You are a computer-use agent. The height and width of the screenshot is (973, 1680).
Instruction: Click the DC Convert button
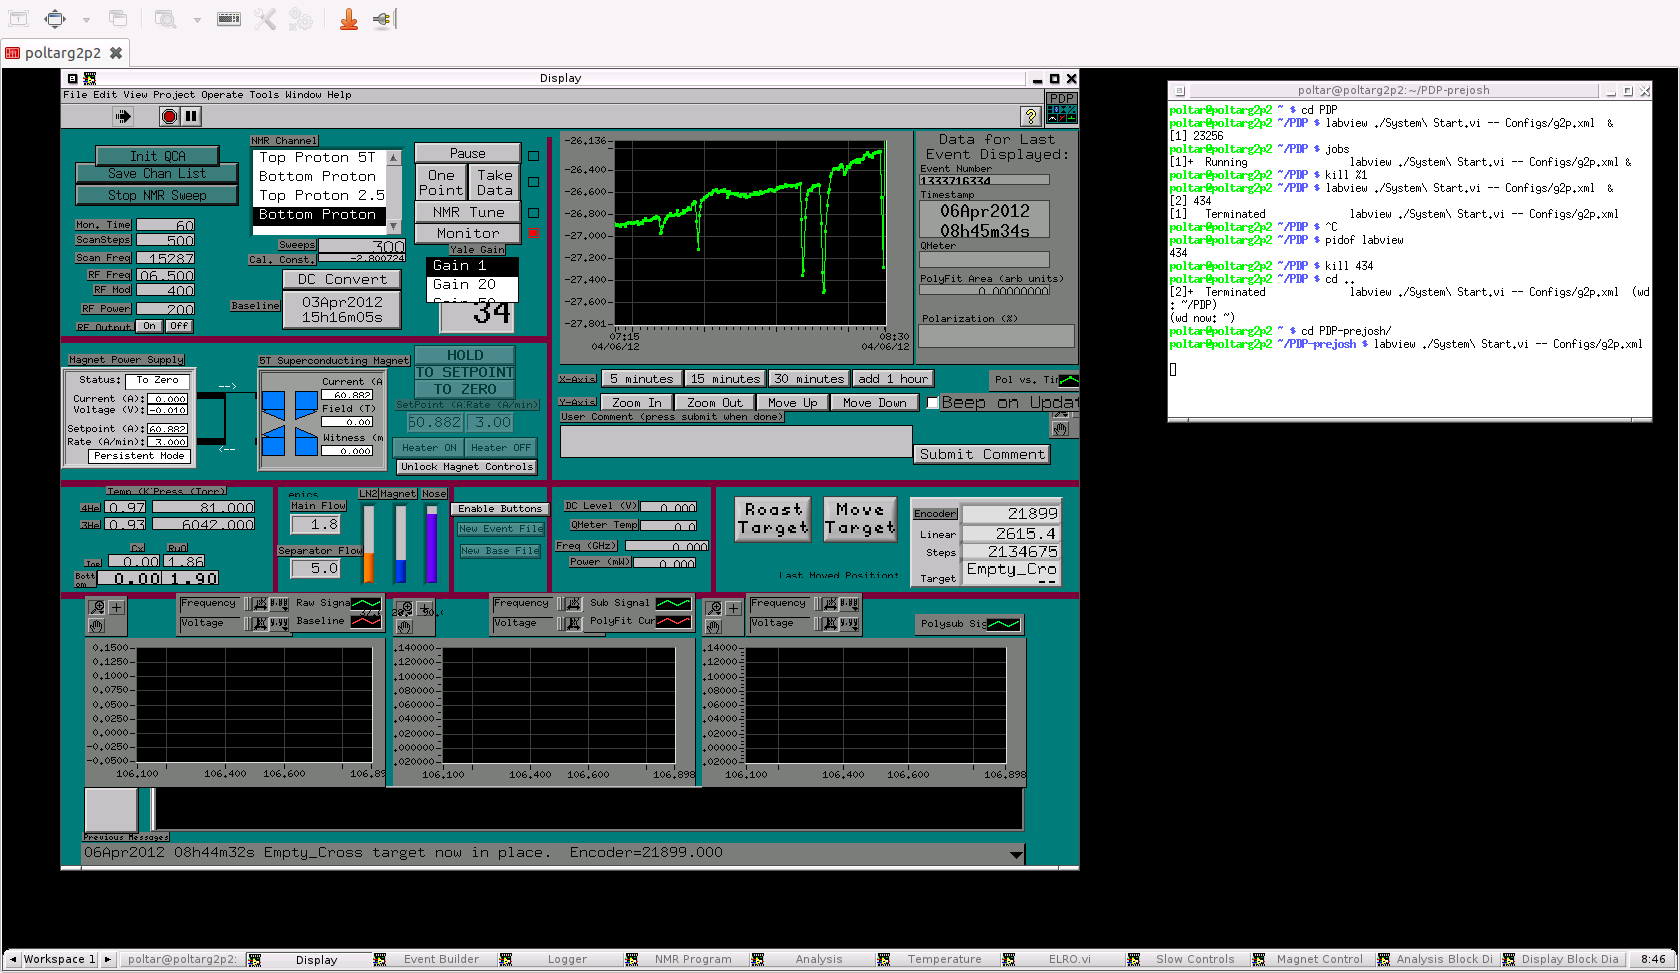(342, 279)
